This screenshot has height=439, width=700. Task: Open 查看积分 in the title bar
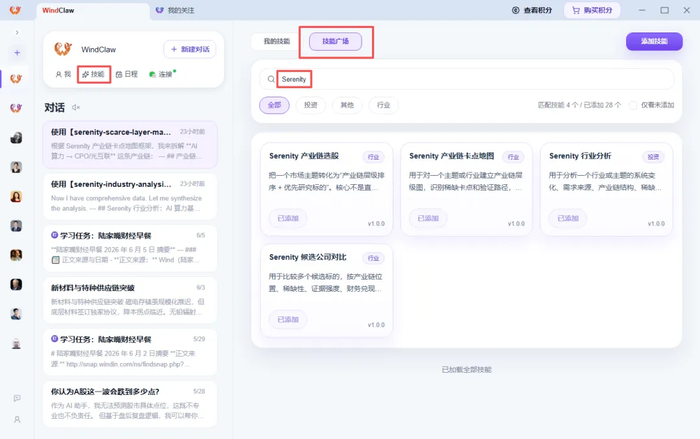532,10
